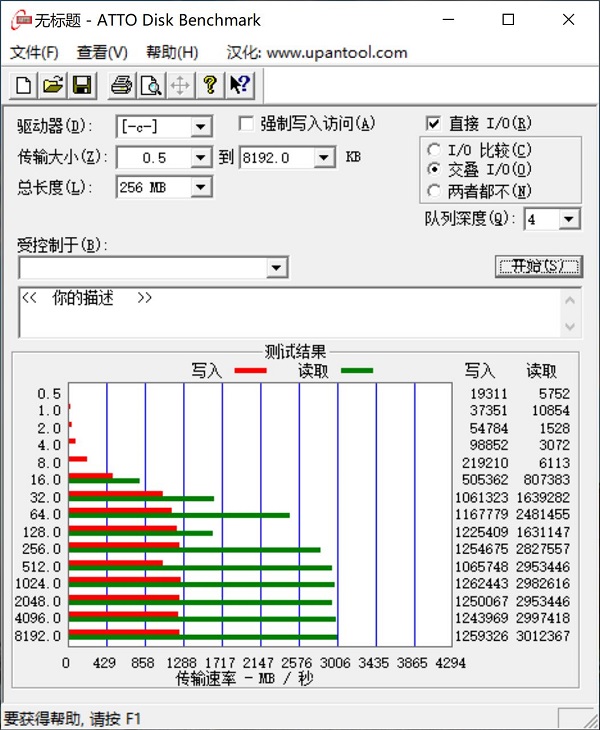Screen dimensions: 600x730
Task: Click the context help arrow icon
Action: (x=239, y=85)
